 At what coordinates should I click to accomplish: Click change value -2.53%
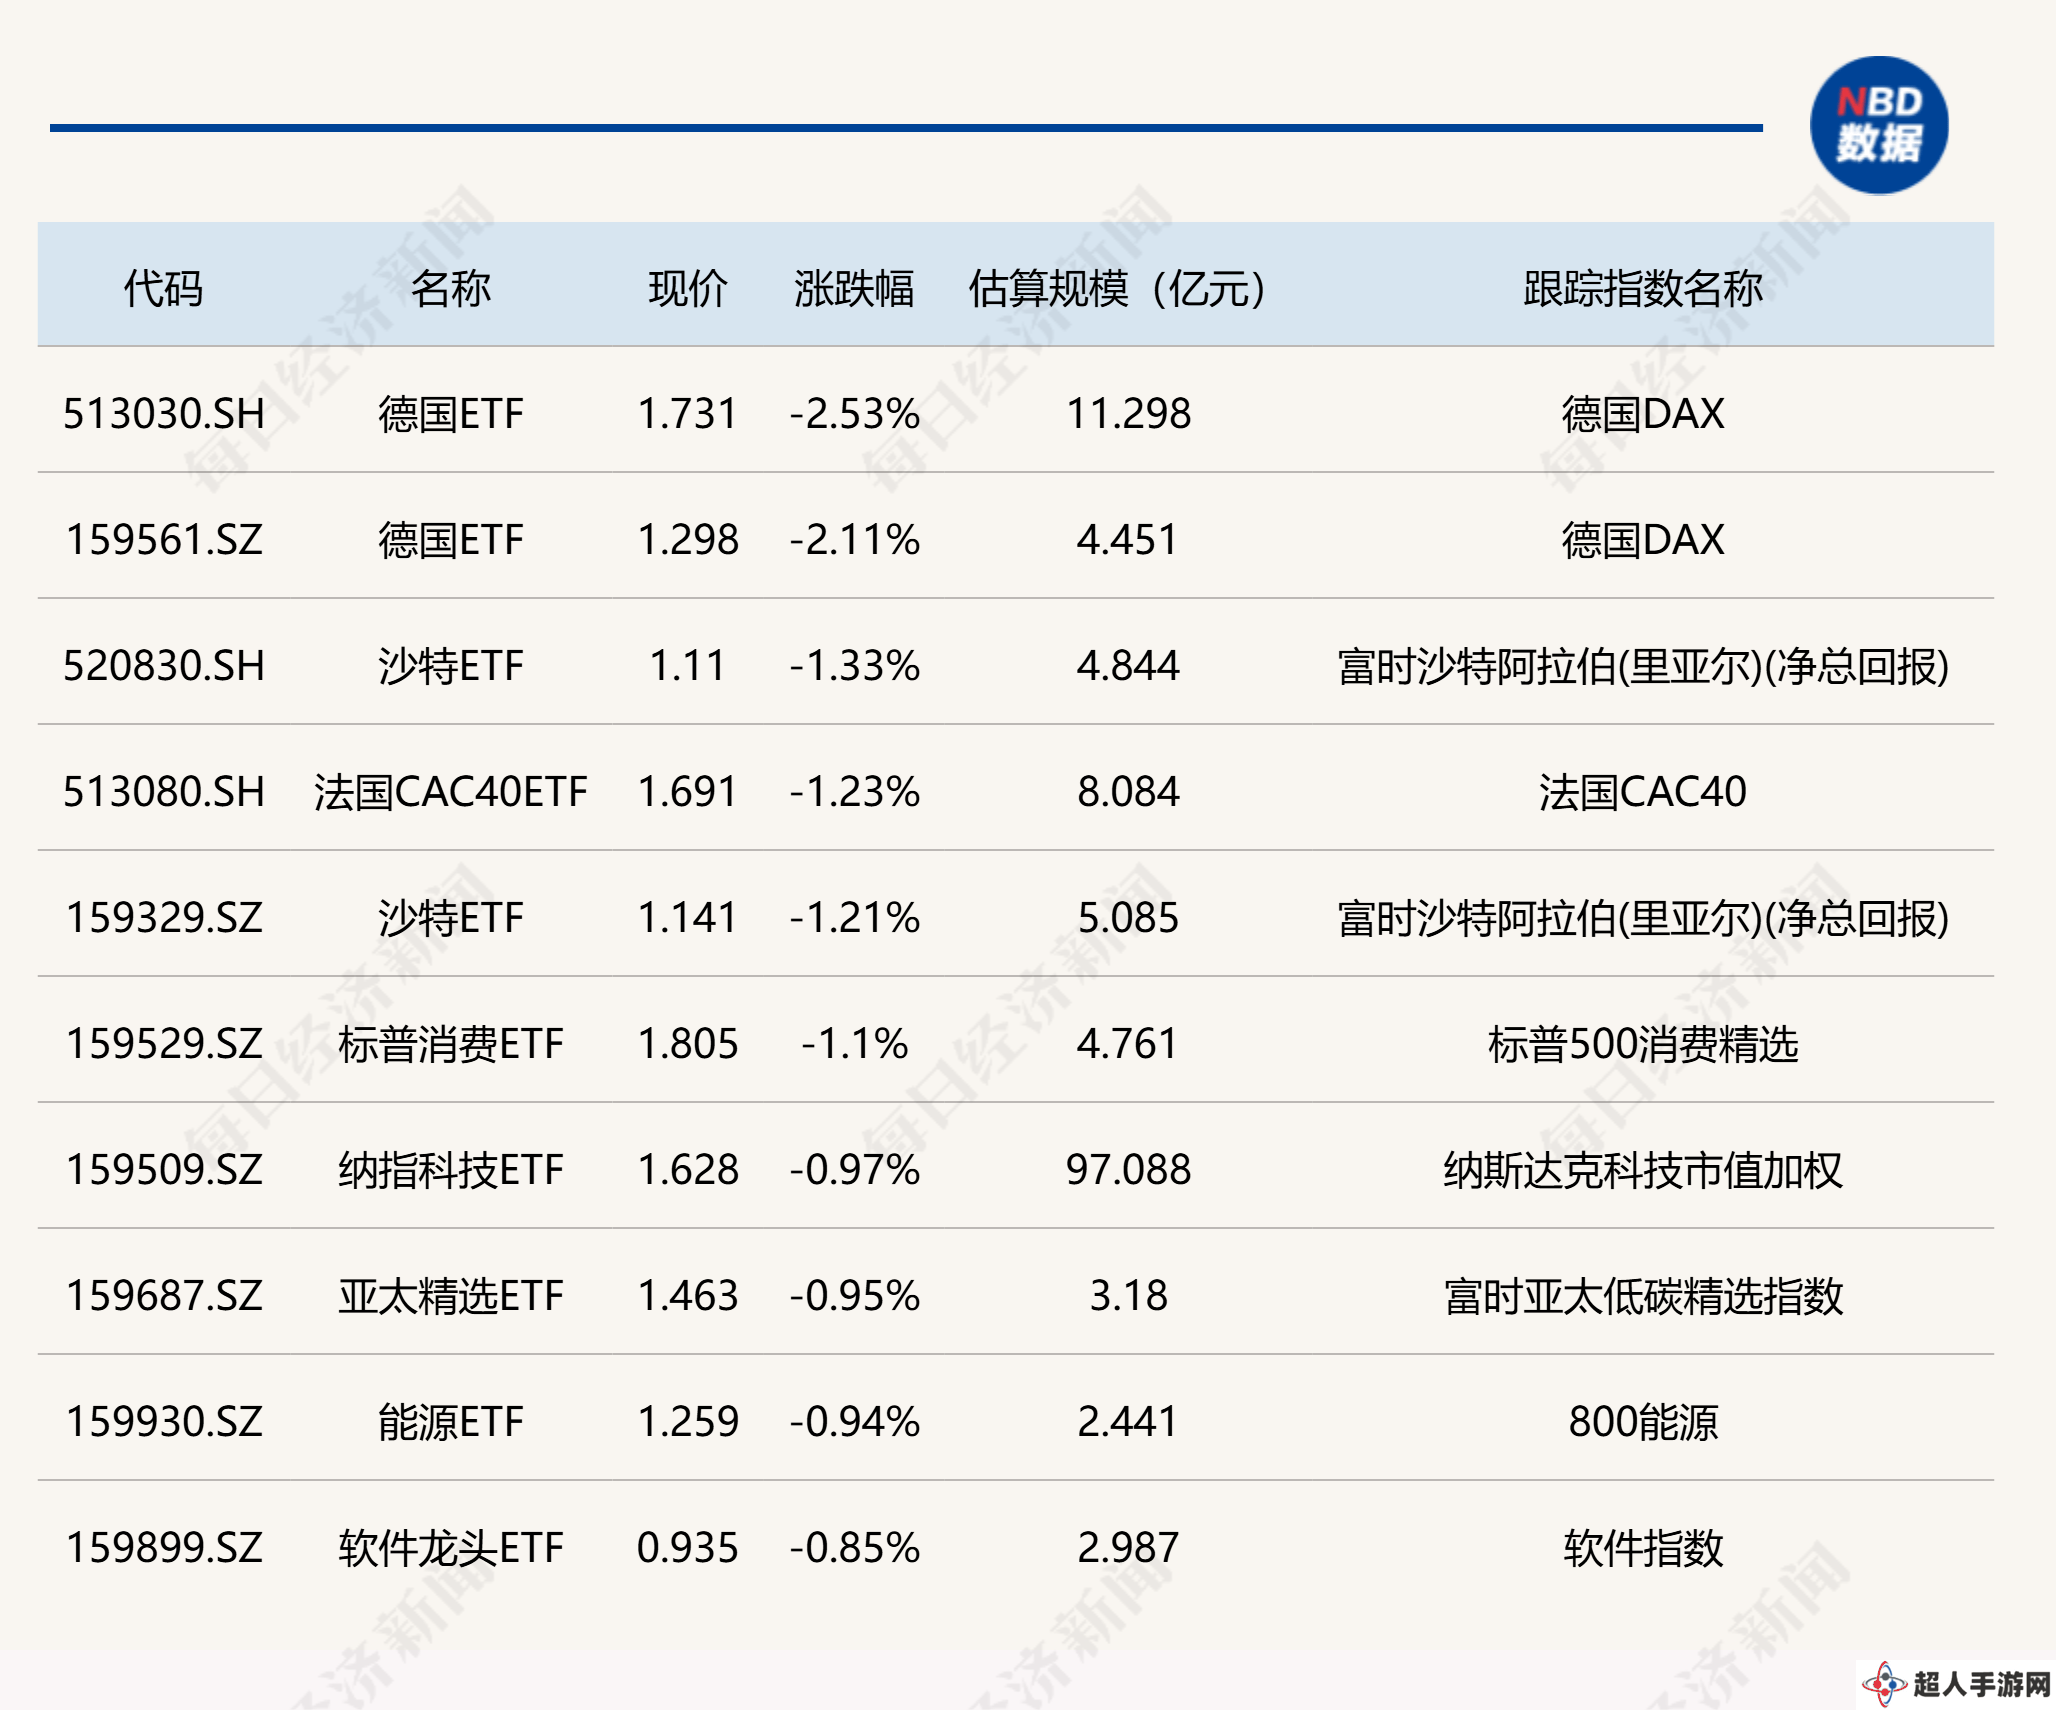click(855, 413)
